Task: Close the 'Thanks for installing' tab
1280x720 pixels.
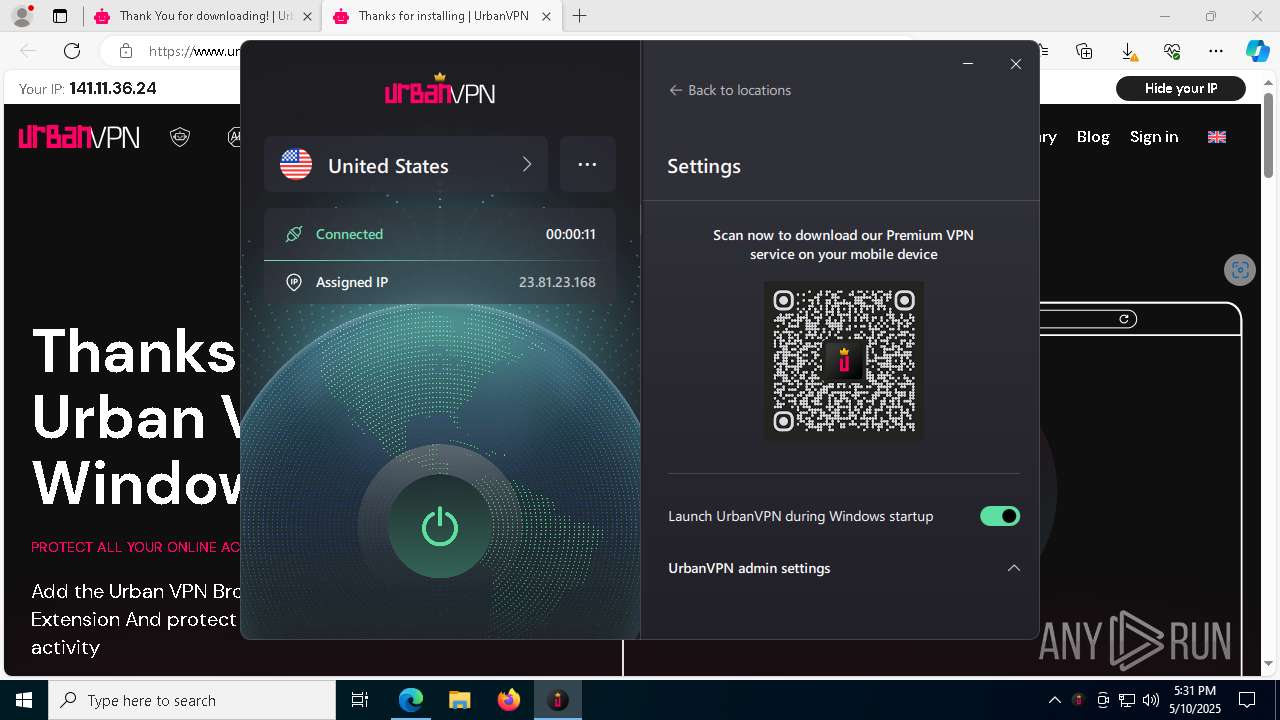Action: 547,16
